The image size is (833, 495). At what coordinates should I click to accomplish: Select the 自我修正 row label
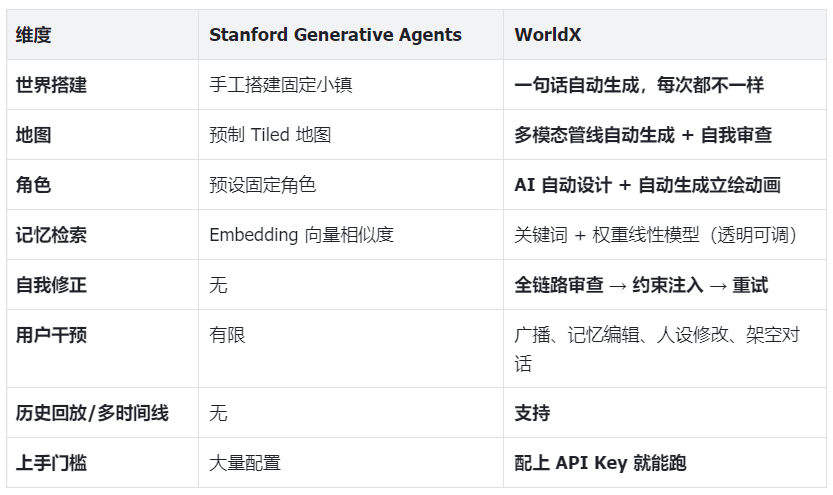(x=103, y=285)
